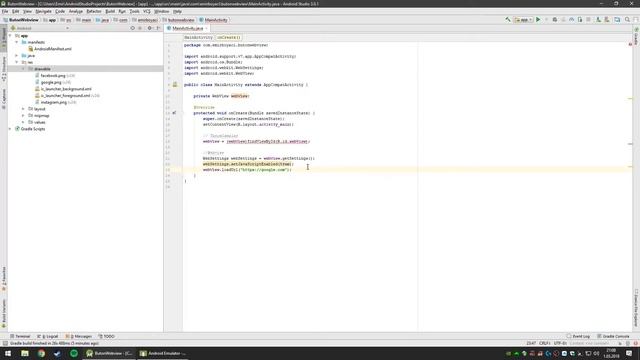Expand the layout folder

(23, 109)
